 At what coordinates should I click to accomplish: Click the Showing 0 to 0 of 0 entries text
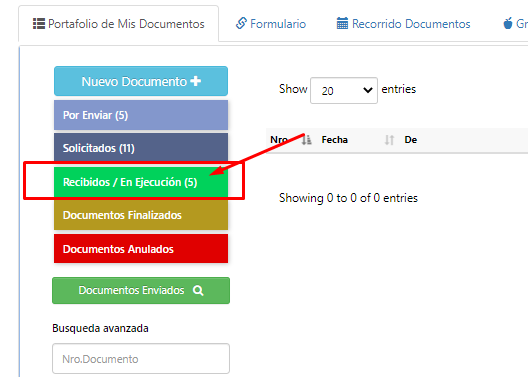coord(348,198)
